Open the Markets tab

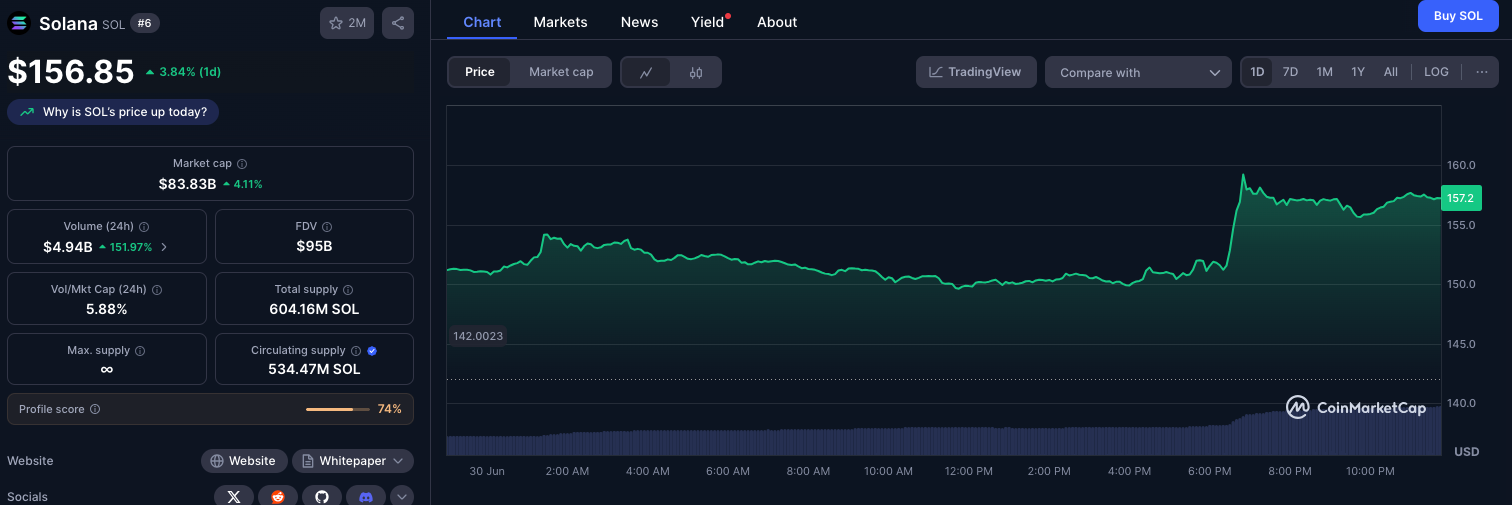(x=560, y=22)
